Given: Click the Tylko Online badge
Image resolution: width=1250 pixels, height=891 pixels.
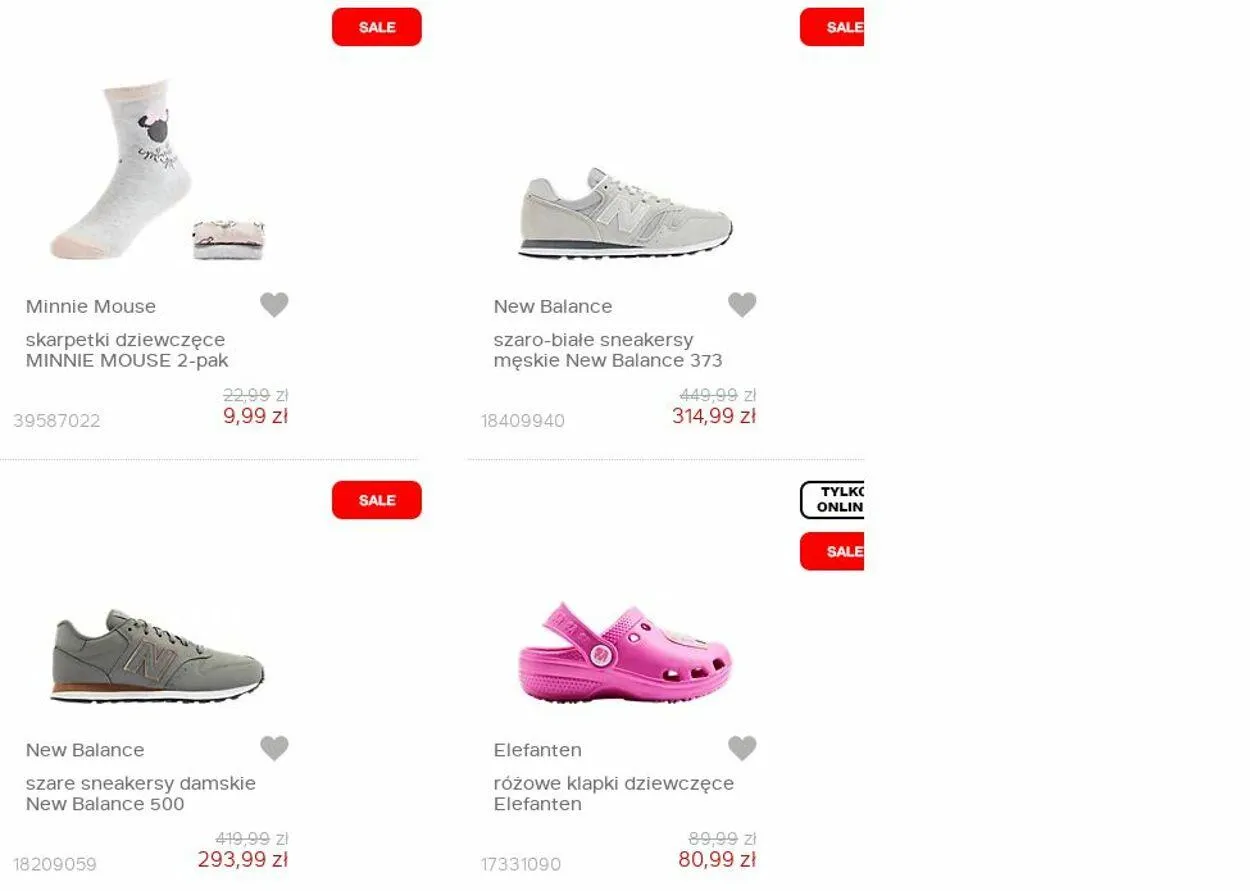Looking at the screenshot, I should pyautogui.click(x=833, y=500).
